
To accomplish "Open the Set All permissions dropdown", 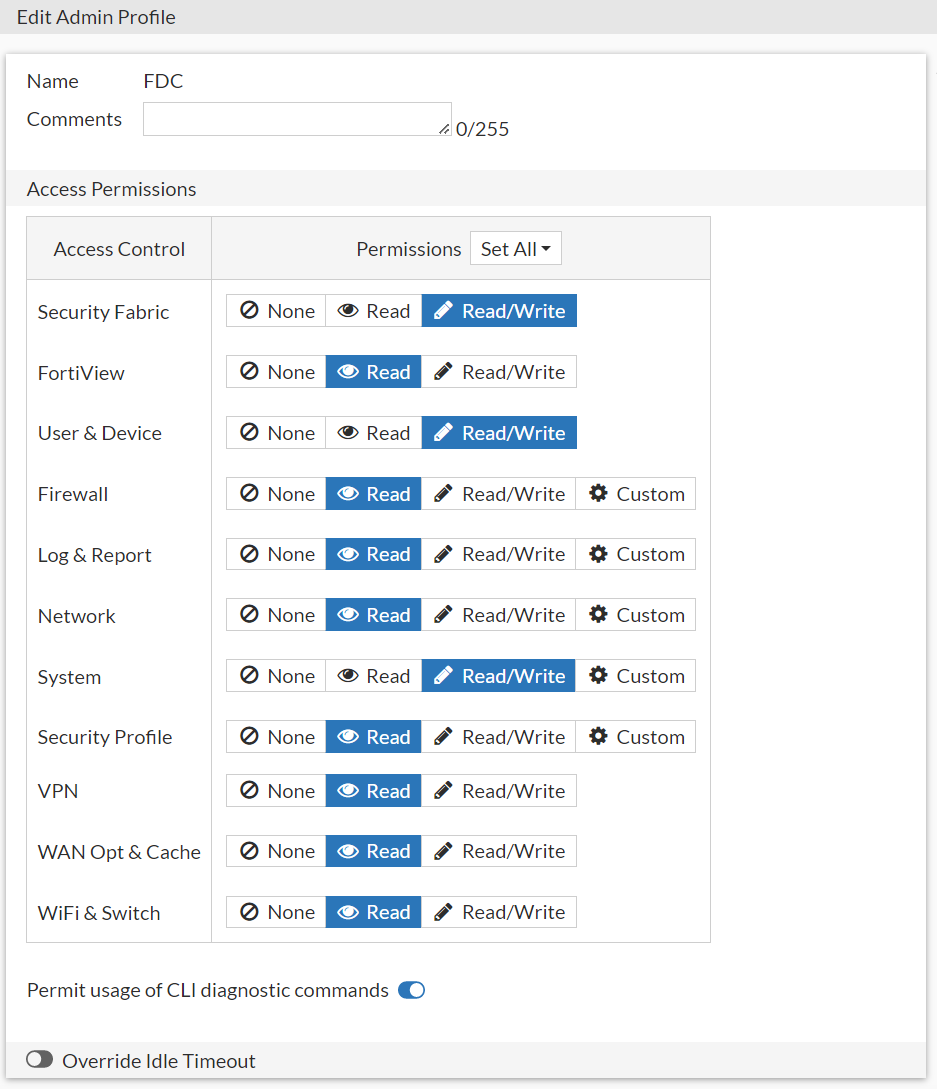I will 515,249.
